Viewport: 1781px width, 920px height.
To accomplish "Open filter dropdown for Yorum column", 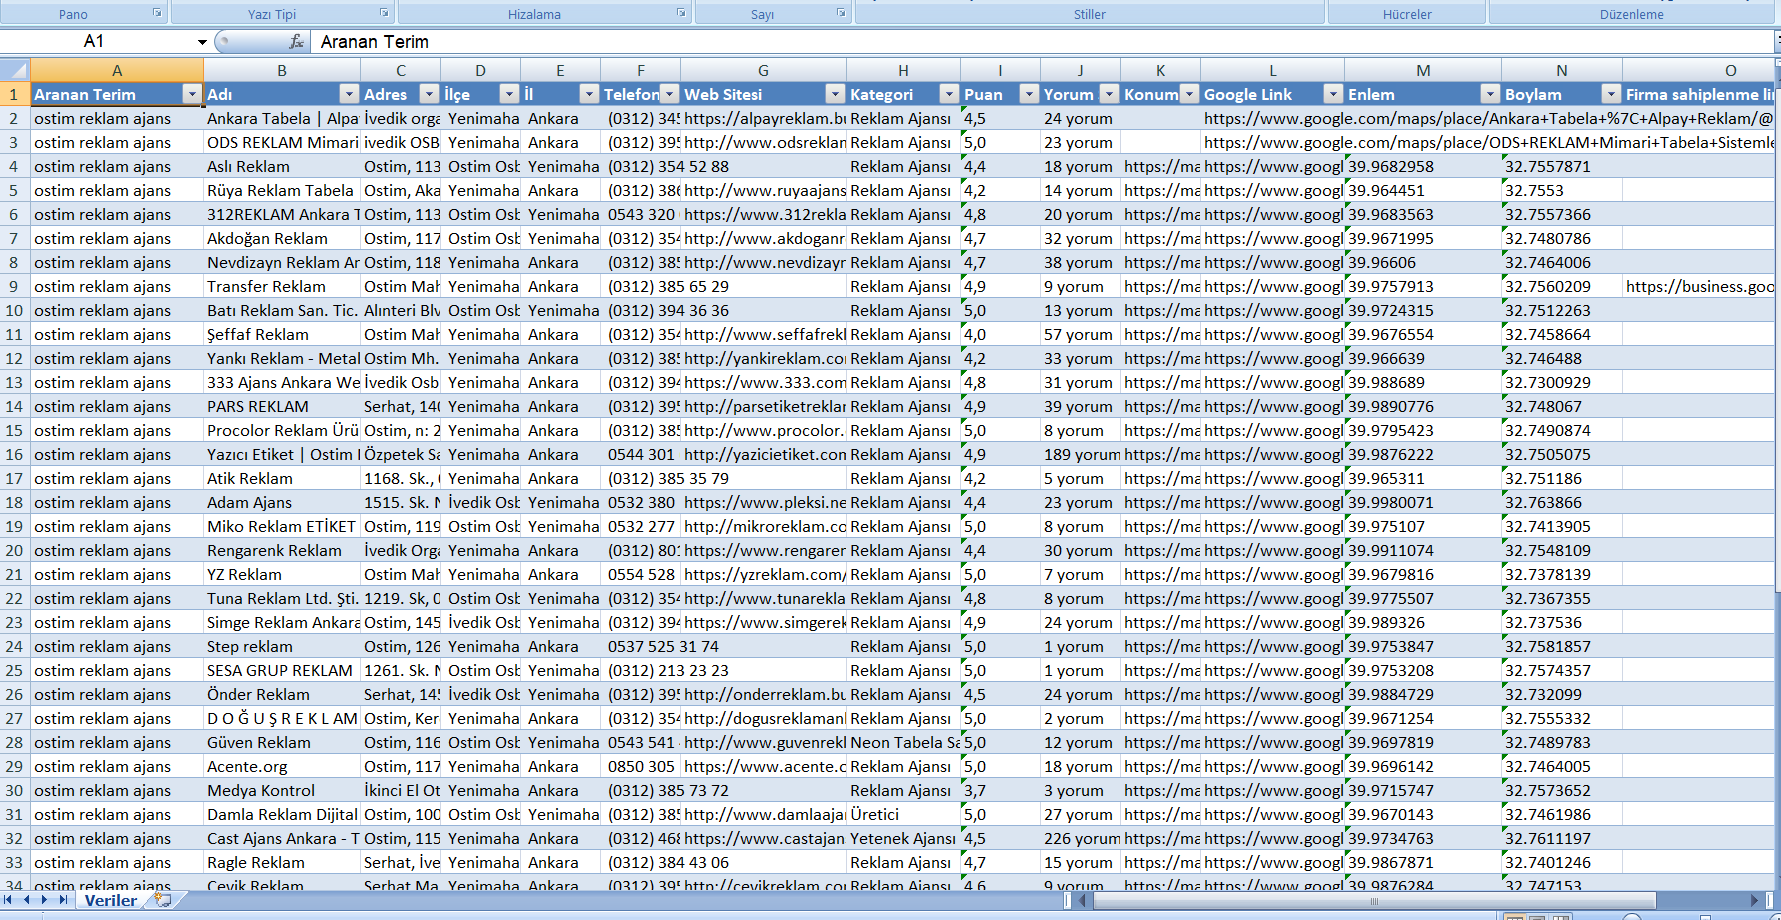I will (1109, 94).
